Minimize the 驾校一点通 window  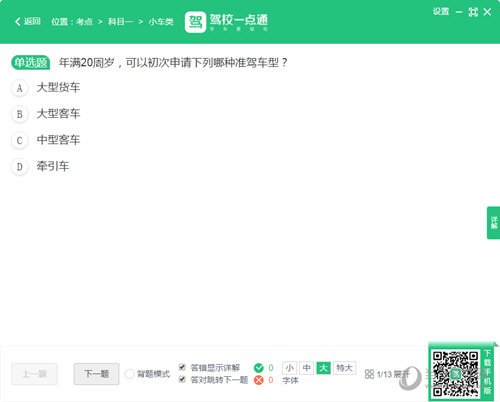(x=459, y=12)
